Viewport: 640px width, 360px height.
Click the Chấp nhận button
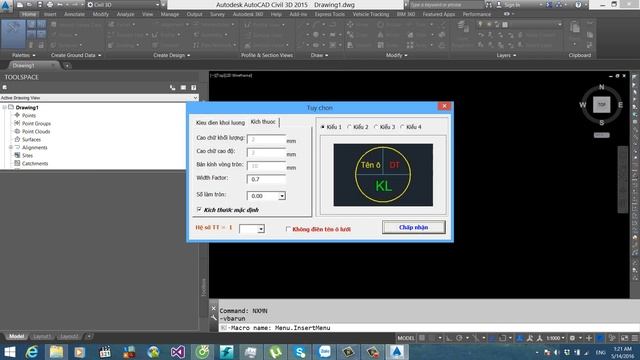pyautogui.click(x=413, y=227)
